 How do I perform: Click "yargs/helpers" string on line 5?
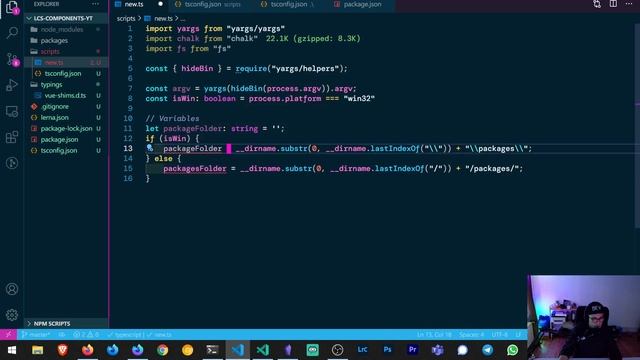305,69
